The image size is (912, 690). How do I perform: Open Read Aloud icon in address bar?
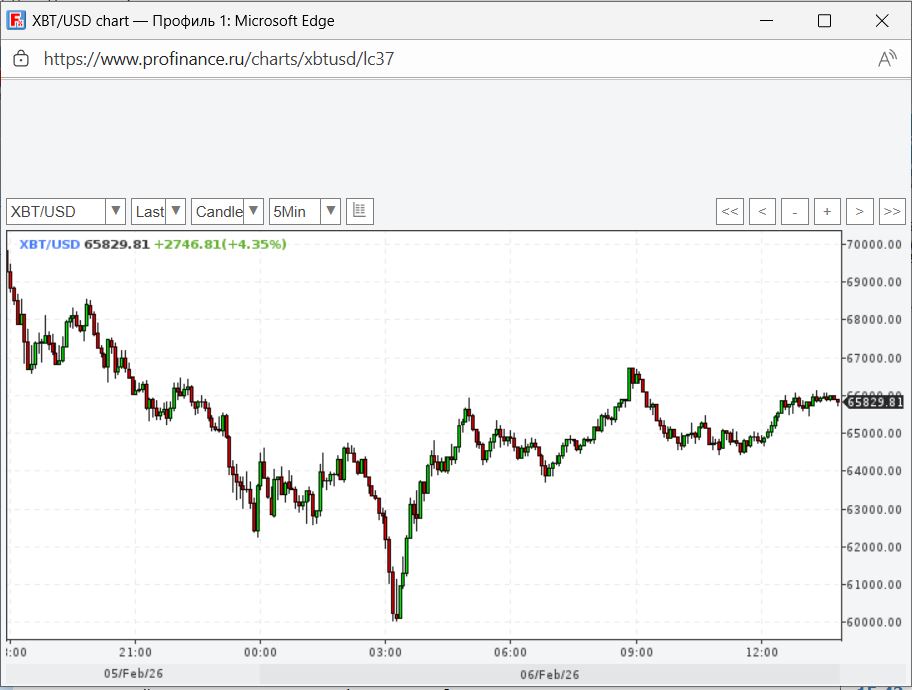(x=887, y=58)
